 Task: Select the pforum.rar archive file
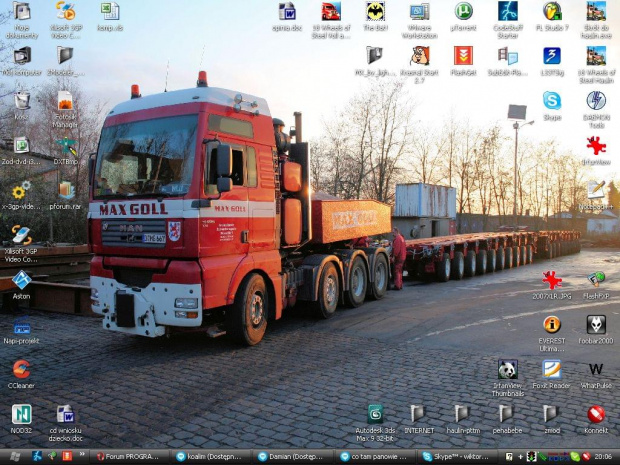65,190
